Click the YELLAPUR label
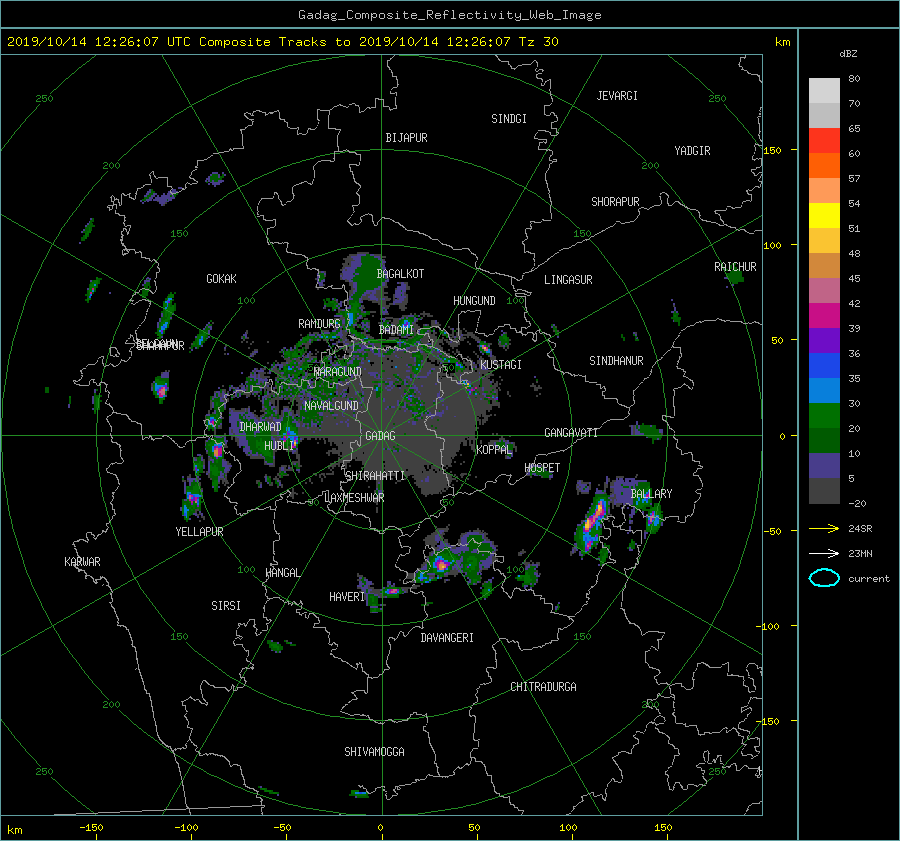The width and height of the screenshot is (900, 841). coord(199,532)
